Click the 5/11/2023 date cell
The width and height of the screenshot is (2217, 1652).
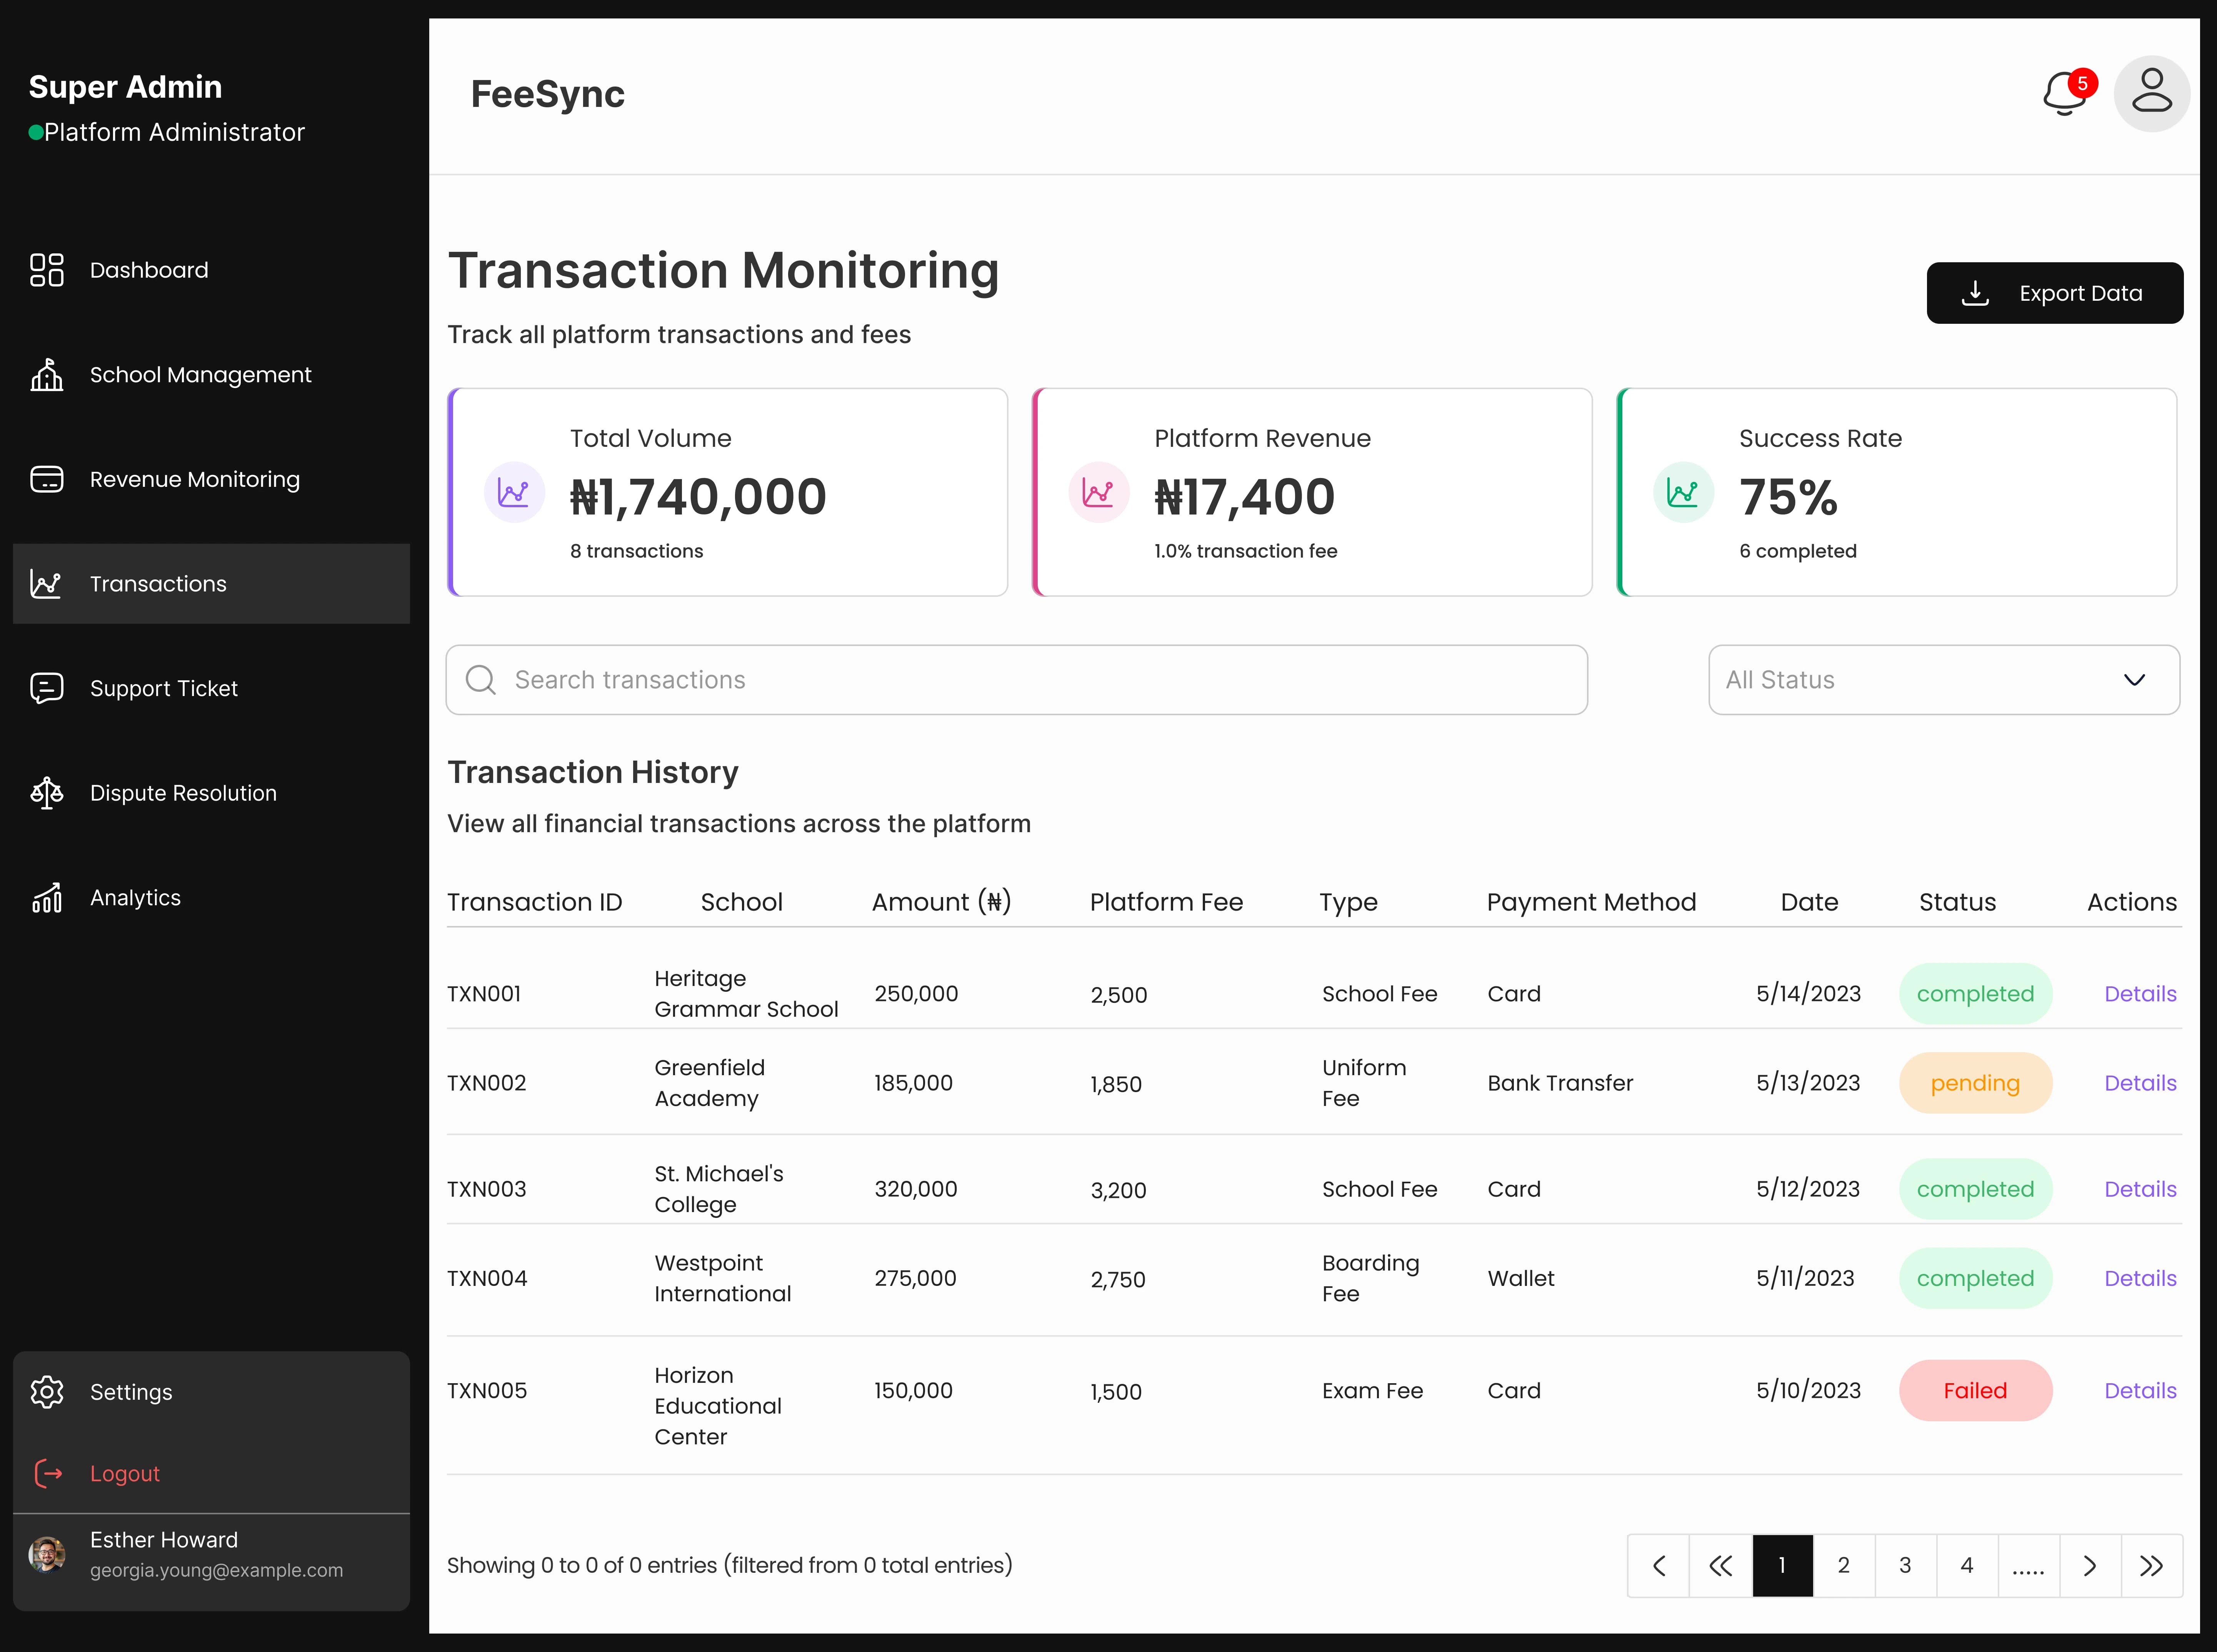coord(1805,1278)
